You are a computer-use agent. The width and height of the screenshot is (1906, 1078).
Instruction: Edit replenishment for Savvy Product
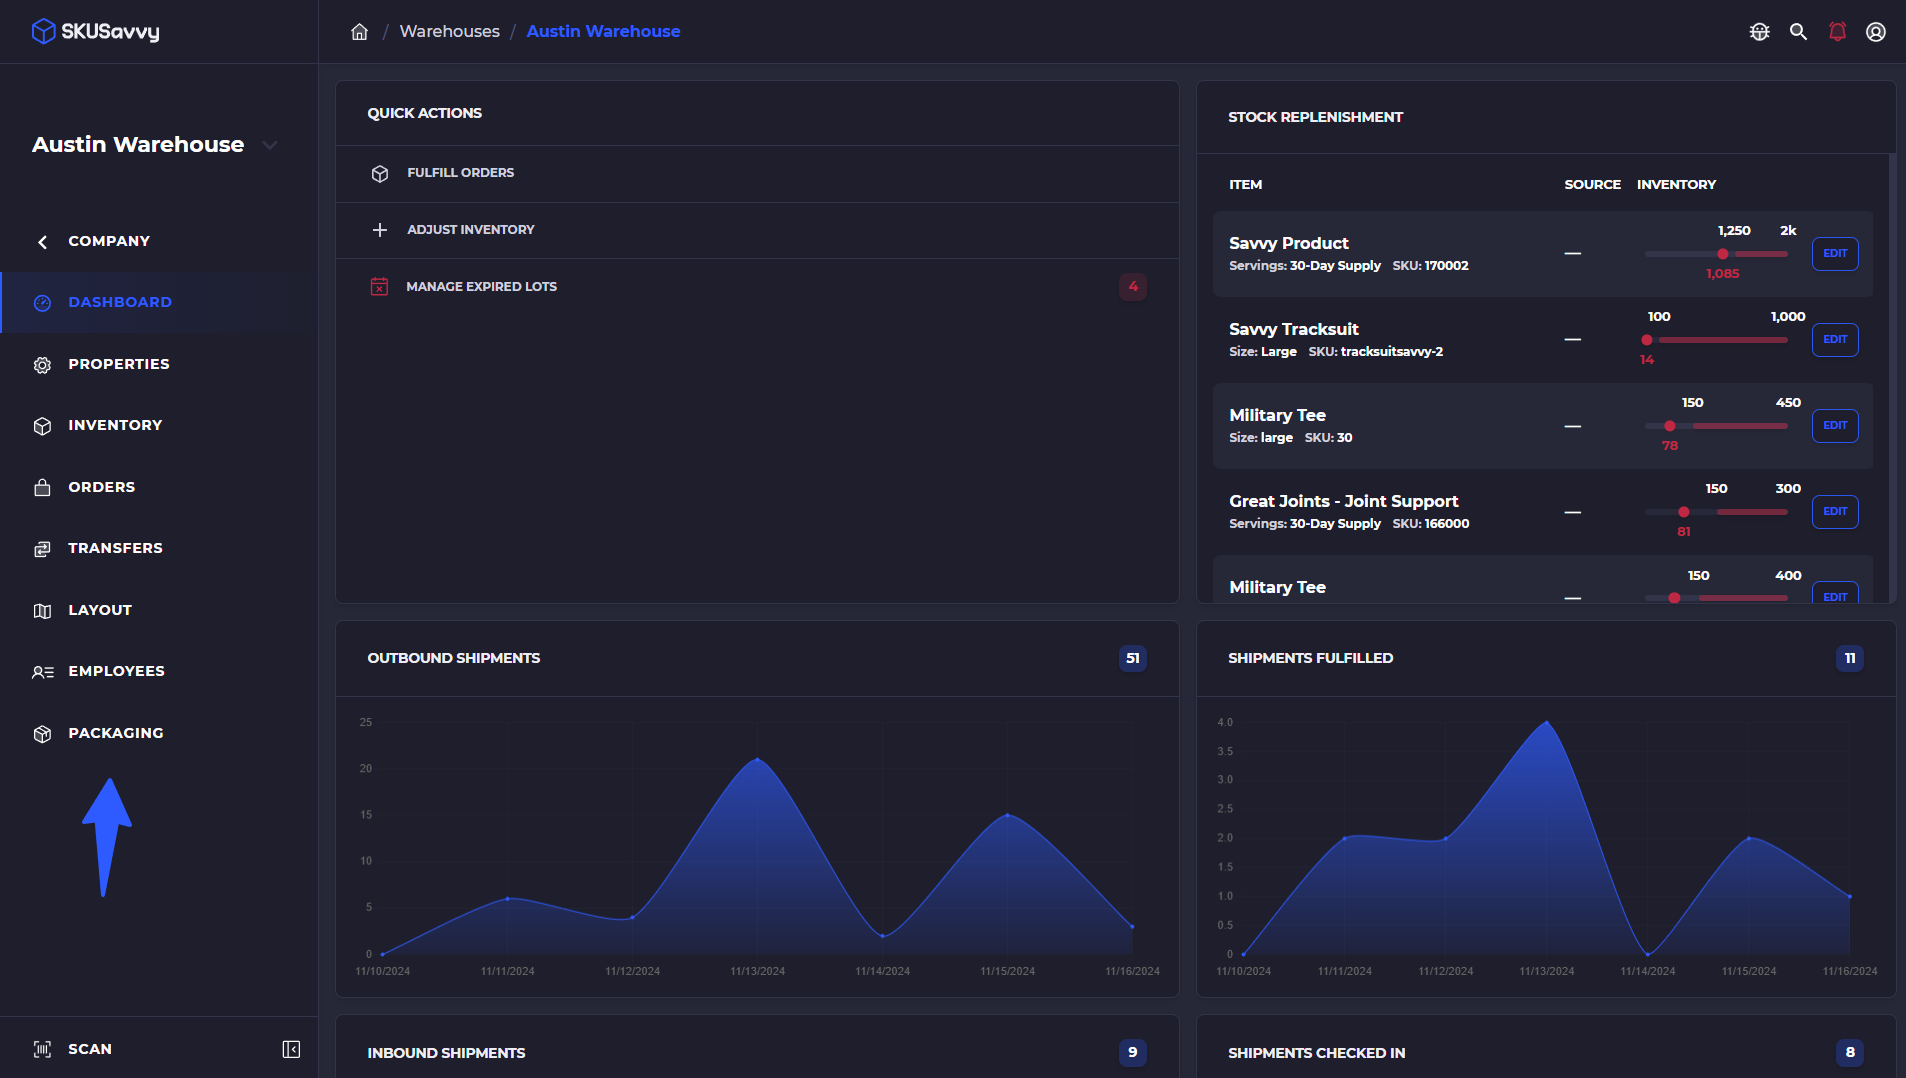coord(1835,254)
